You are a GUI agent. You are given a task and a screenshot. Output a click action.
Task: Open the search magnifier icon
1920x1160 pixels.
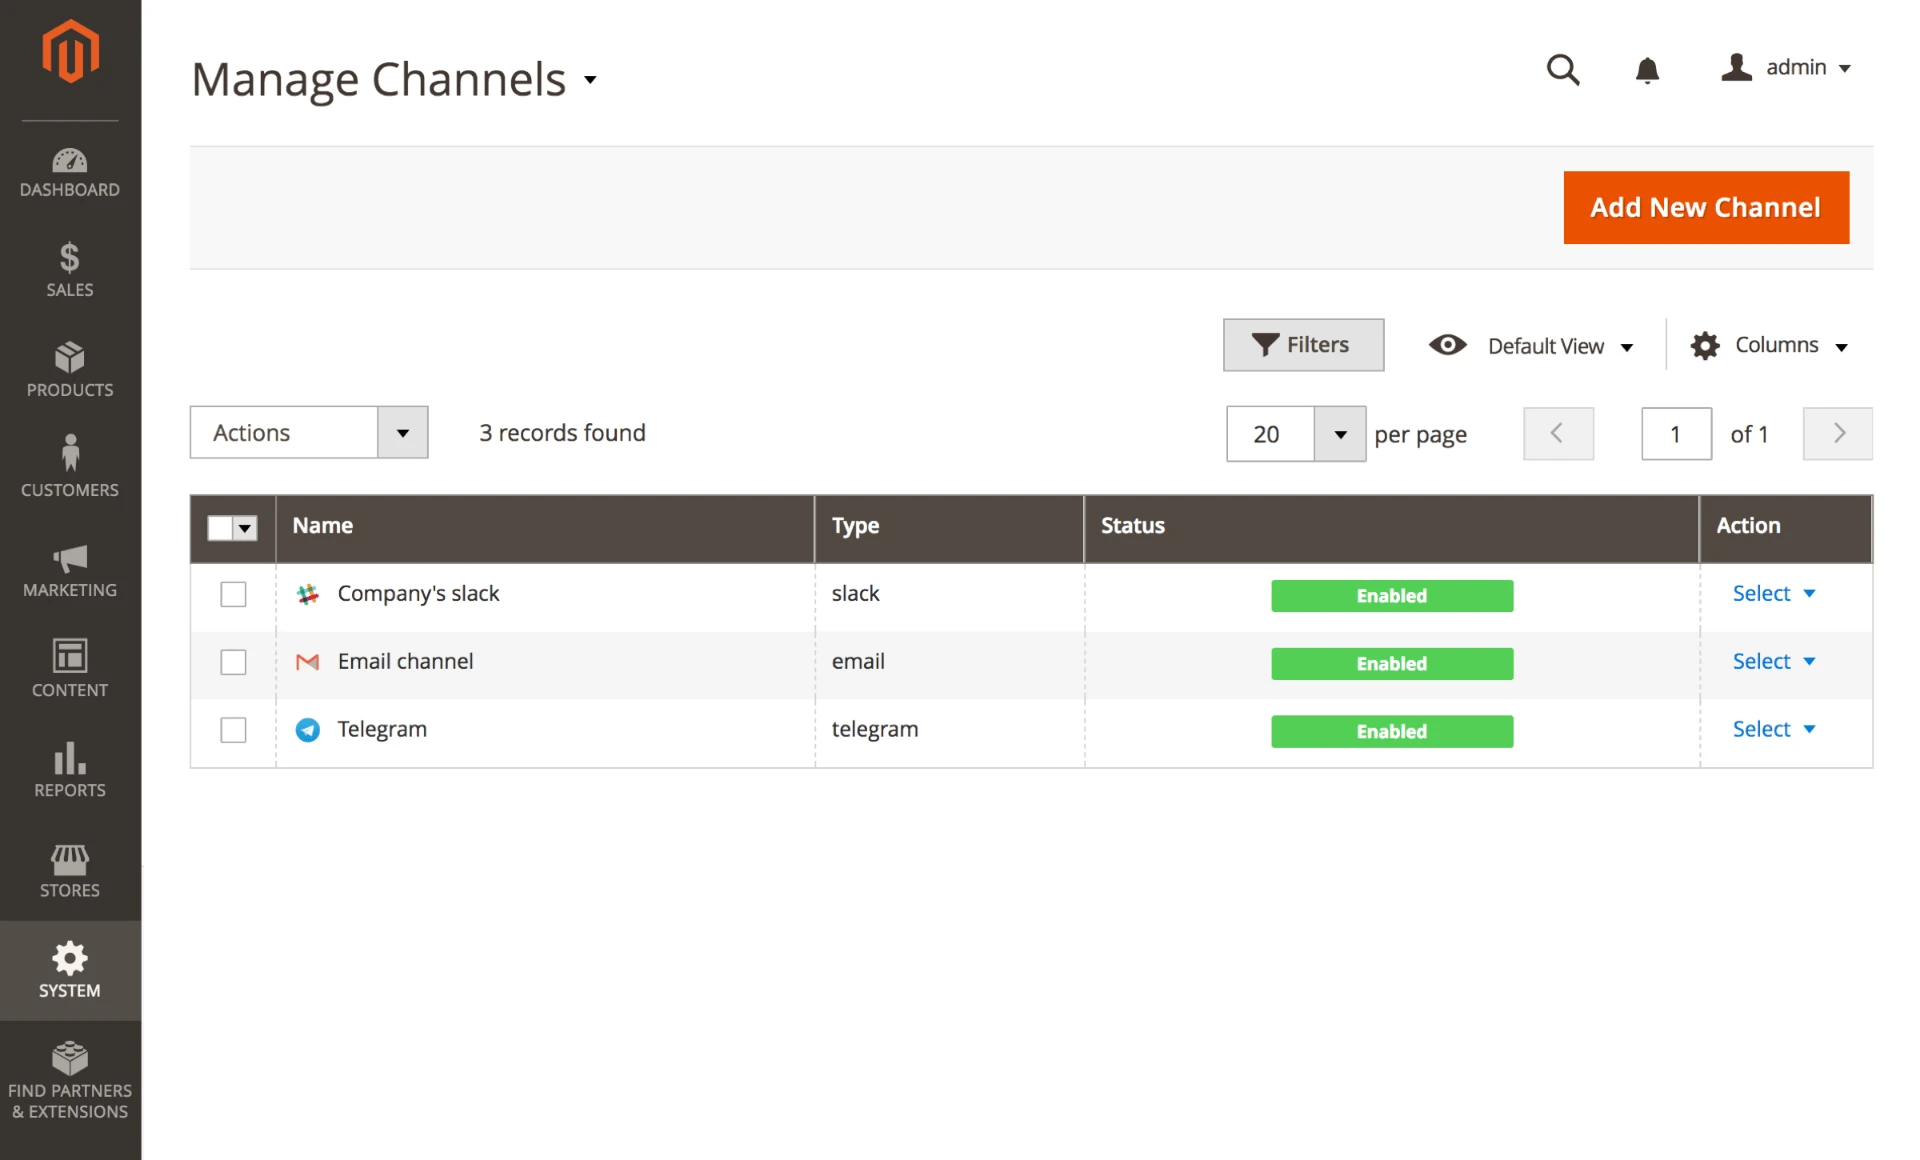(x=1562, y=69)
